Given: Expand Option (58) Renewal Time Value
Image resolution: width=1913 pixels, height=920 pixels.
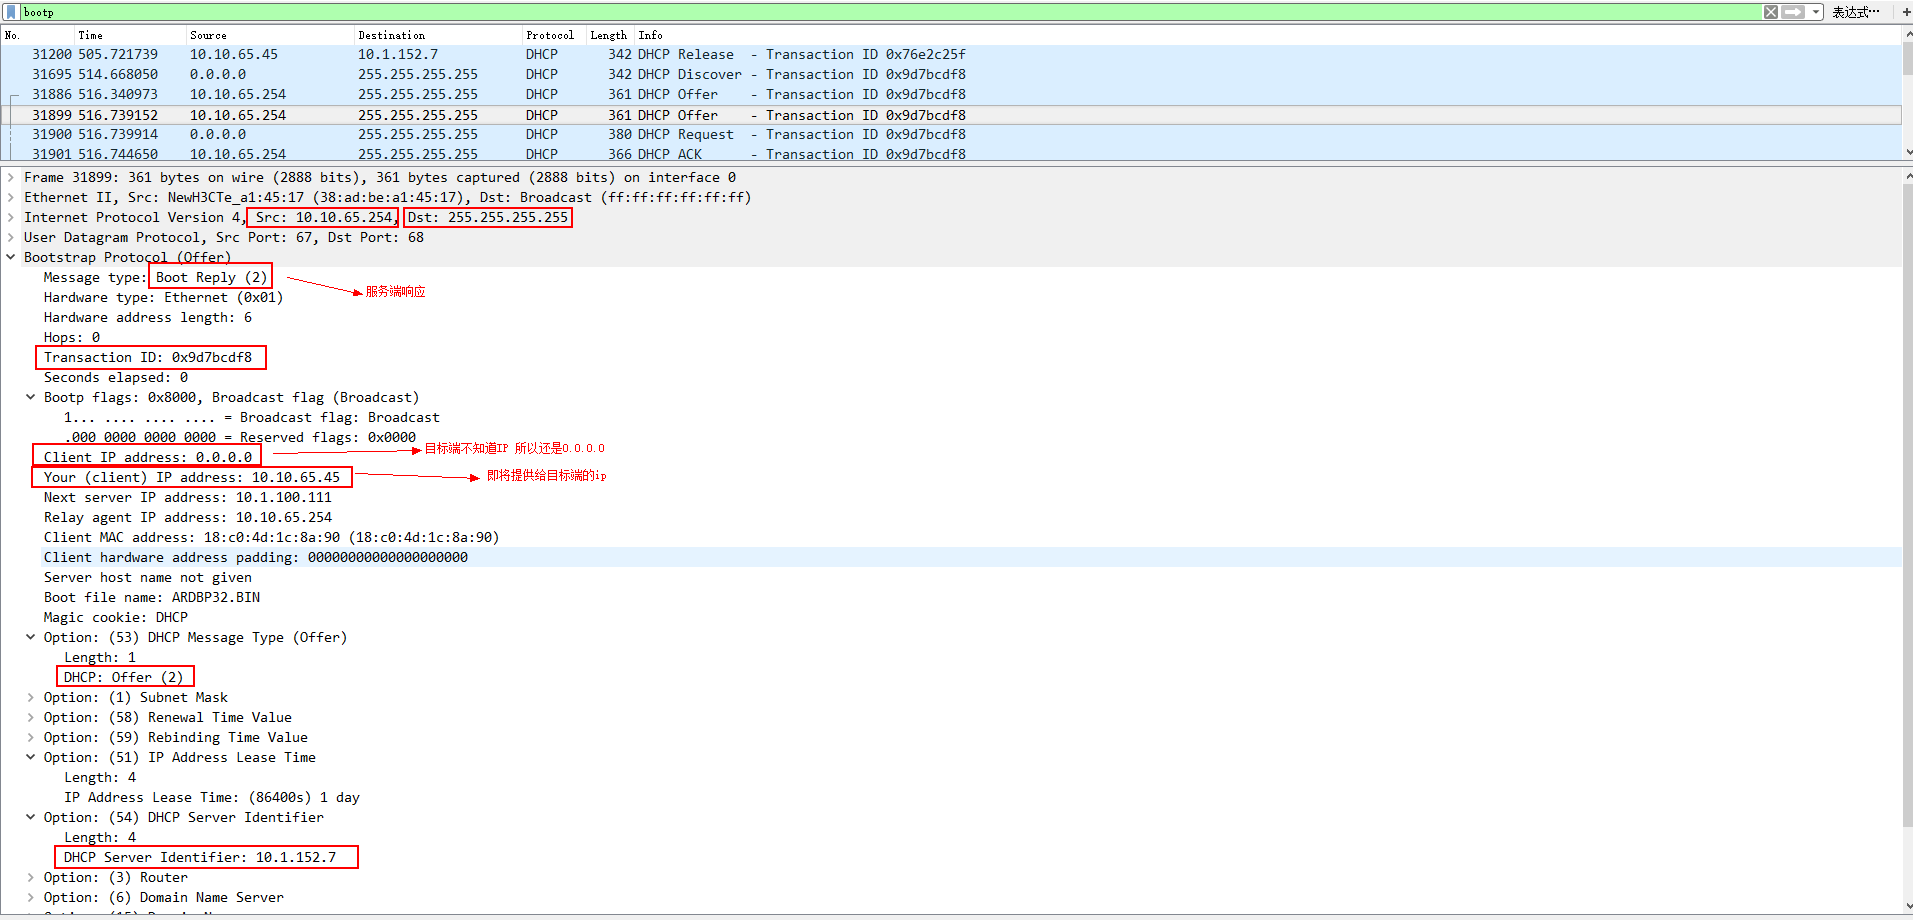Looking at the screenshot, I should [x=31, y=718].
